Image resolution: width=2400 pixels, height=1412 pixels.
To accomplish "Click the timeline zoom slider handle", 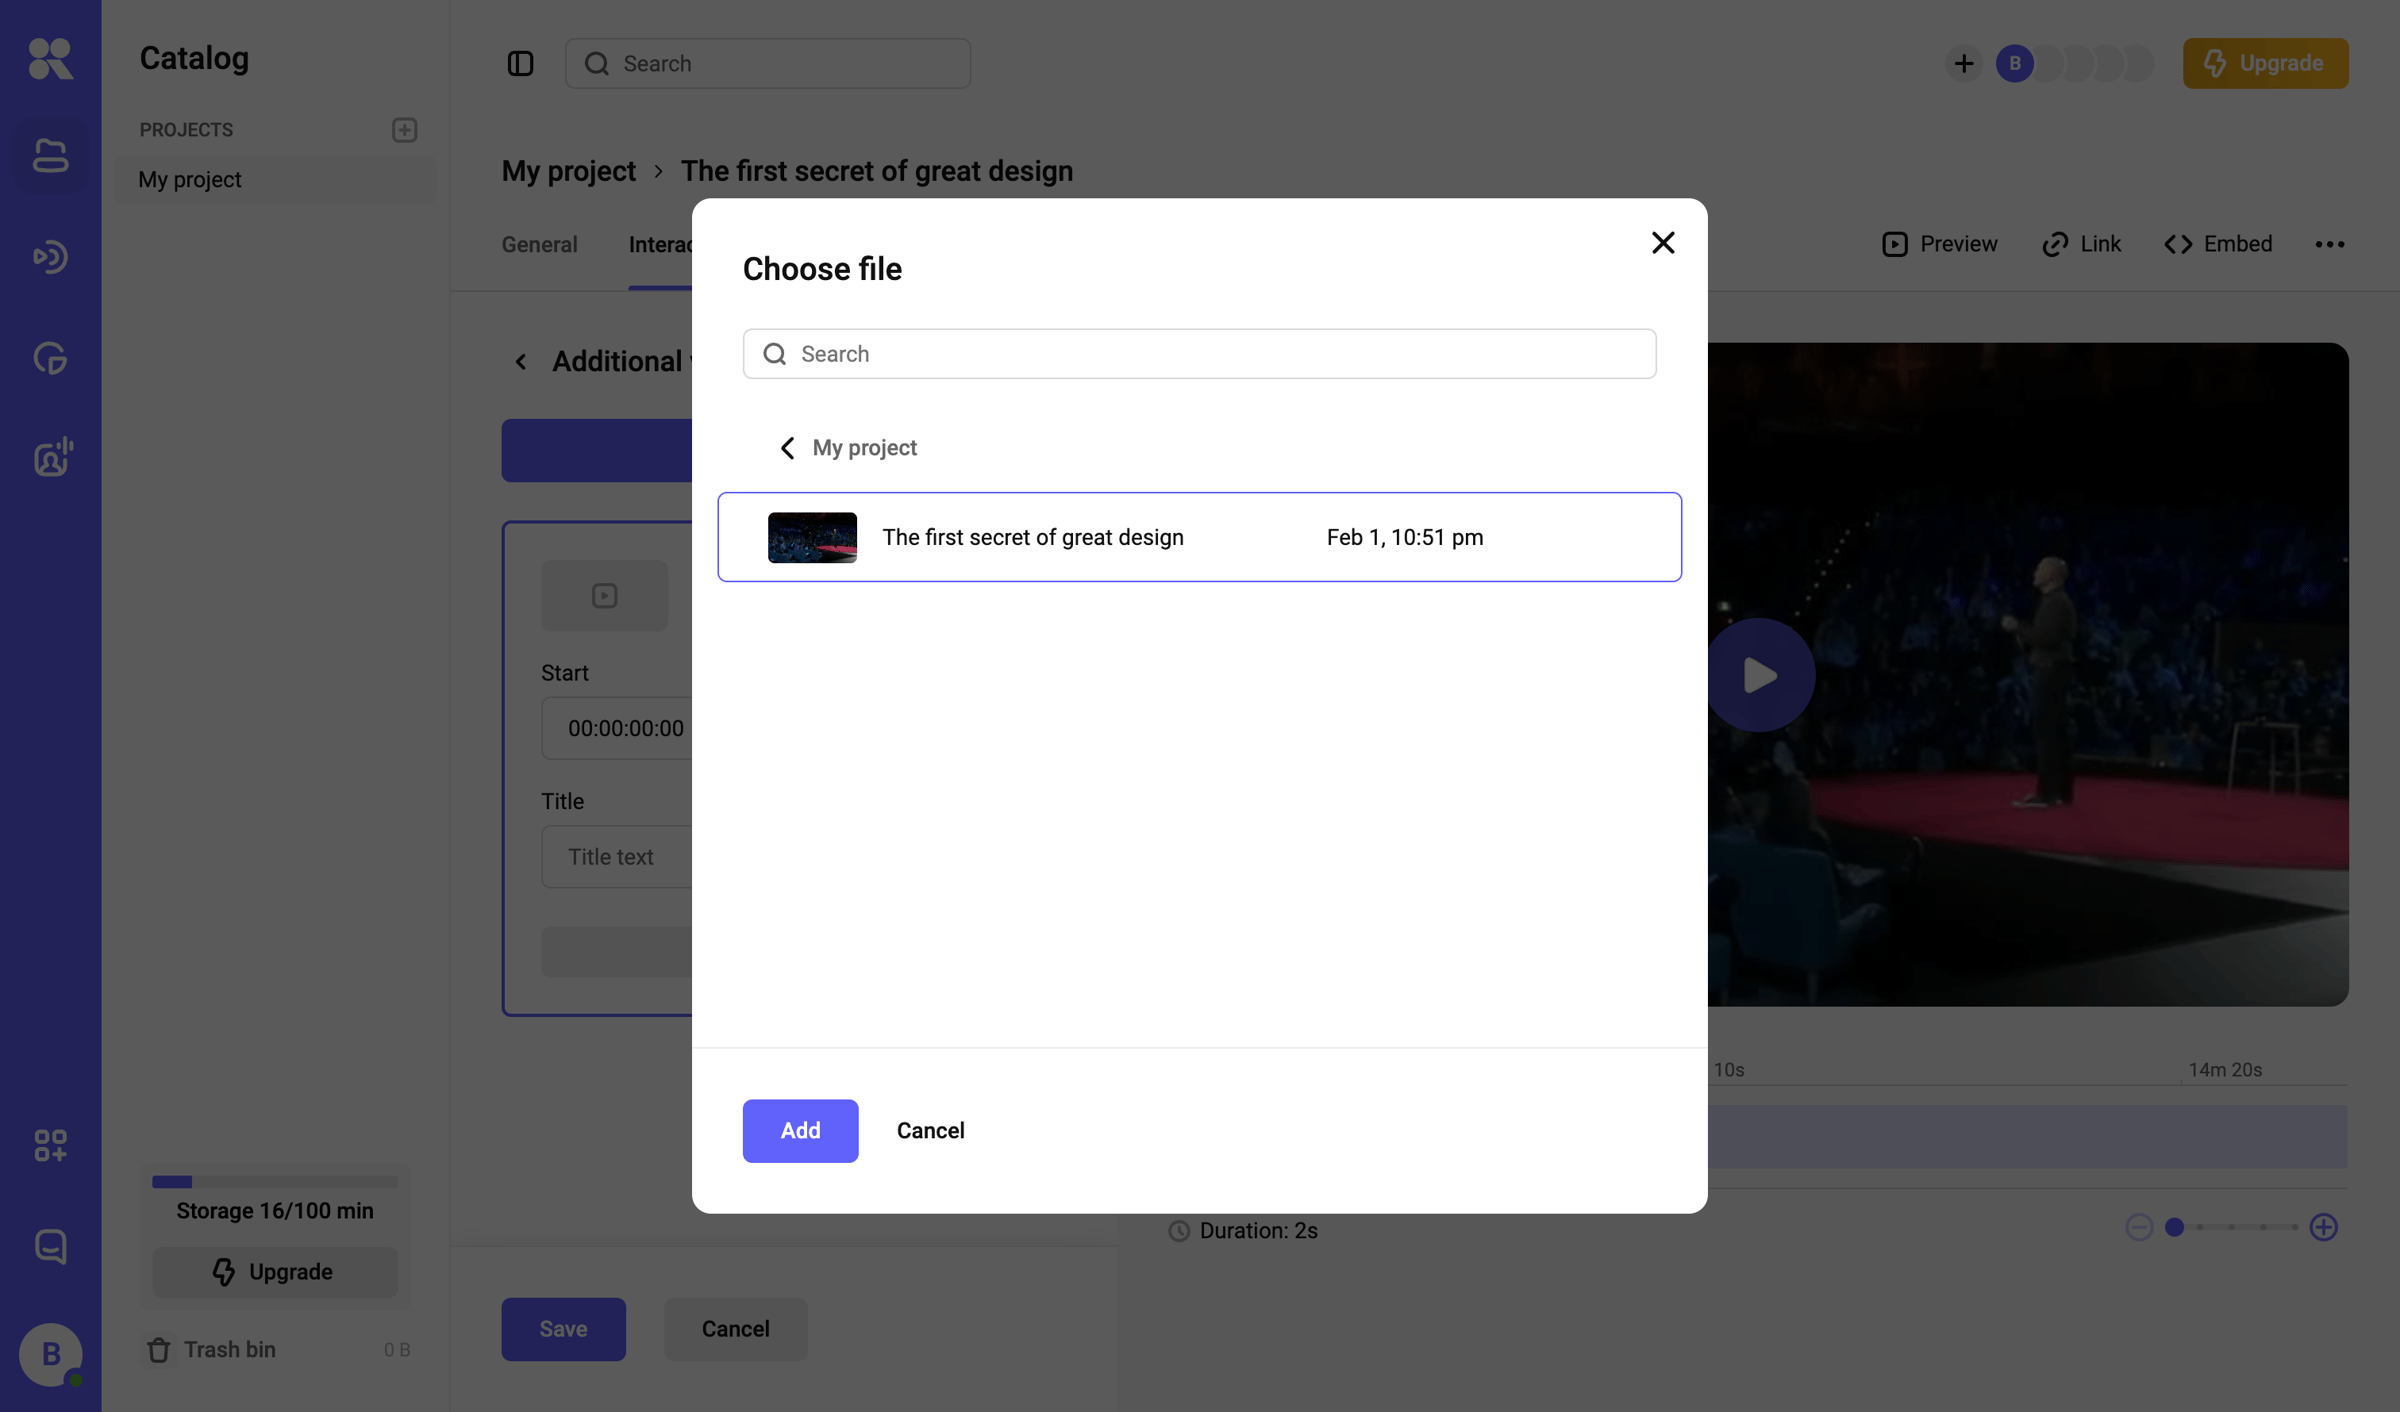I will [2174, 1227].
